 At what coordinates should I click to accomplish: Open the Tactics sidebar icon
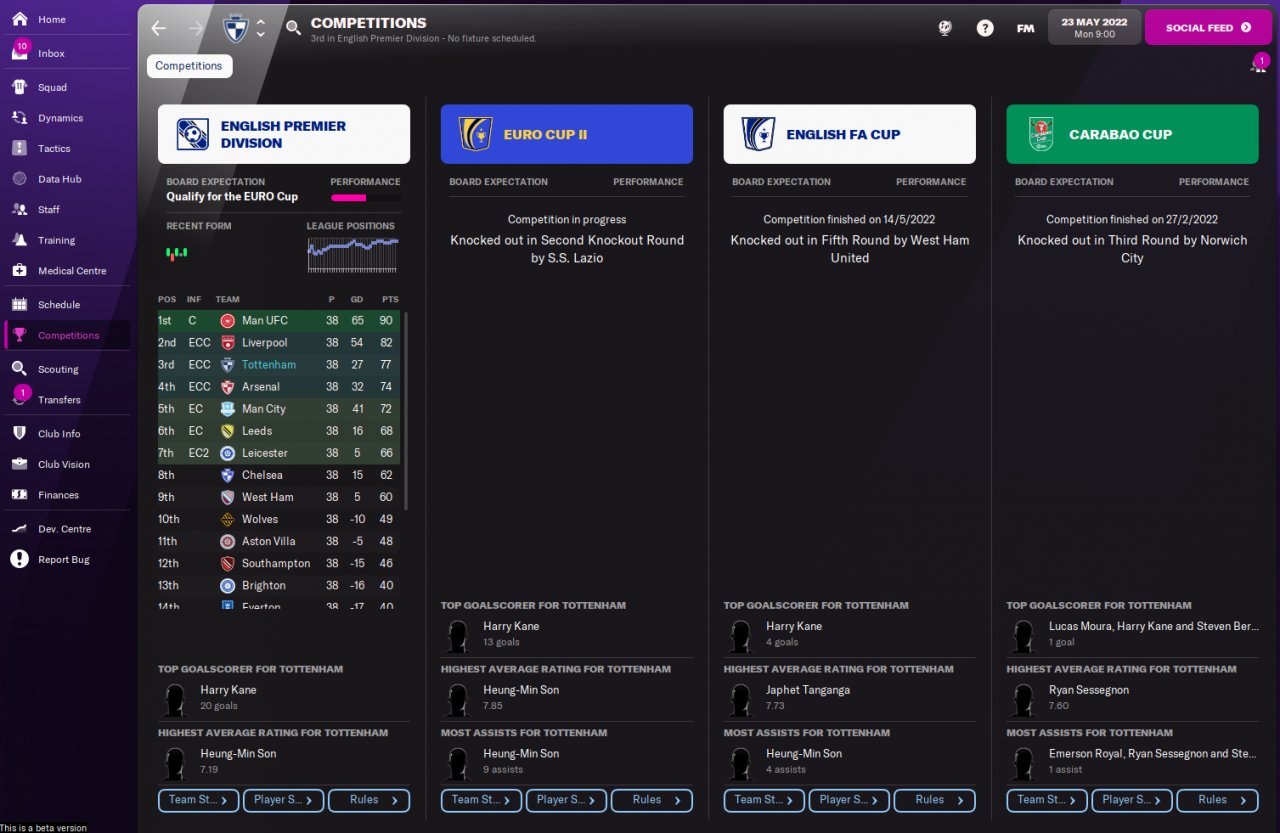point(19,148)
